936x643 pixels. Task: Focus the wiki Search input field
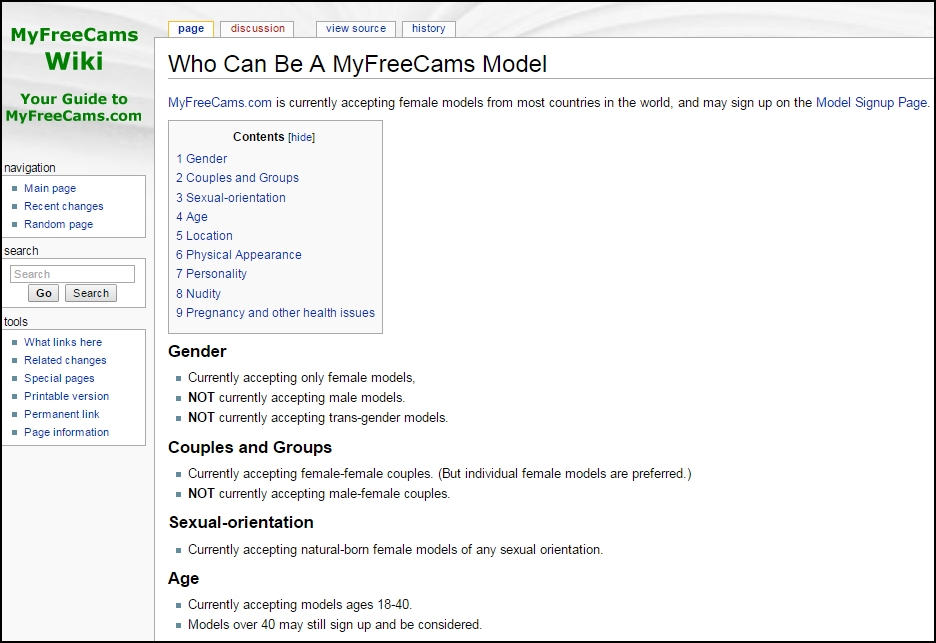pyautogui.click(x=72, y=274)
